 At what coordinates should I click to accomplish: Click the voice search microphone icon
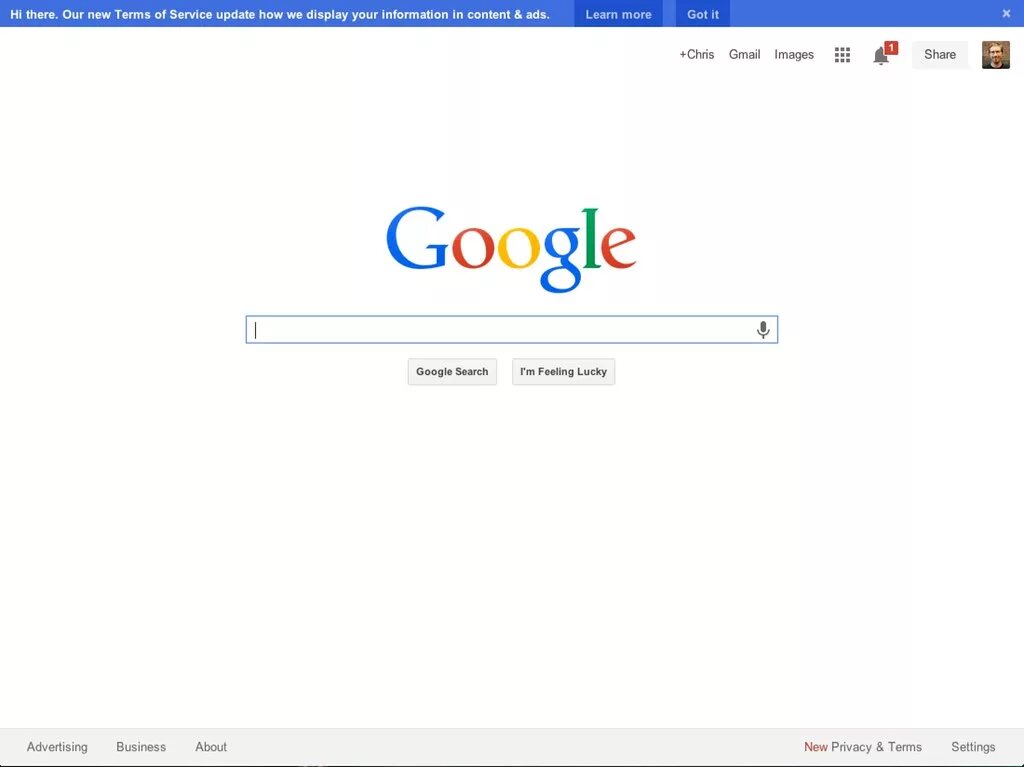763,330
